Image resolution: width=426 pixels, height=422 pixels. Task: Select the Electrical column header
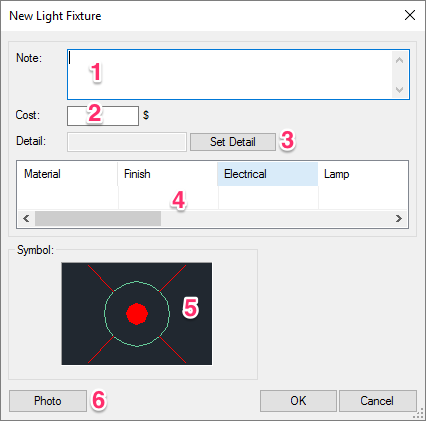pyautogui.click(x=268, y=174)
